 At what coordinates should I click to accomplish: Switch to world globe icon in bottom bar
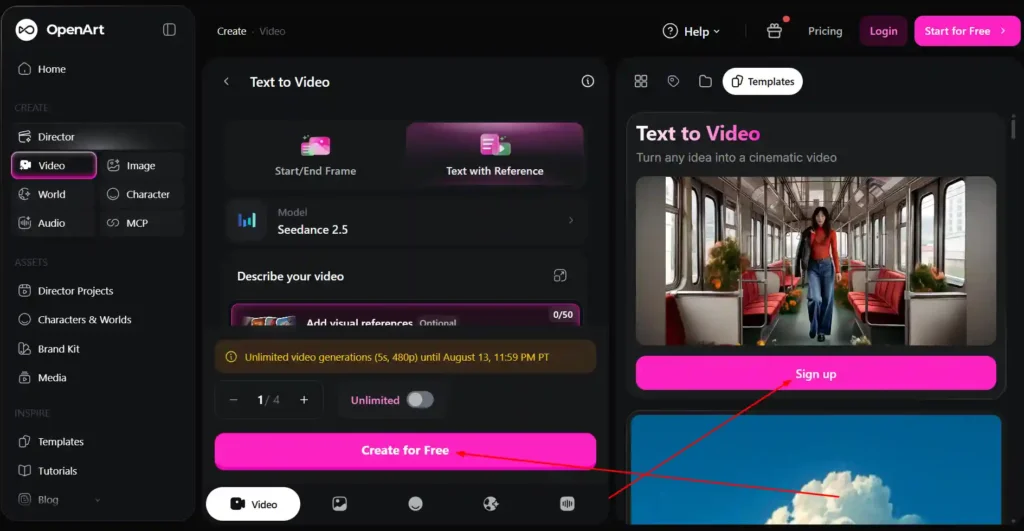click(490, 504)
